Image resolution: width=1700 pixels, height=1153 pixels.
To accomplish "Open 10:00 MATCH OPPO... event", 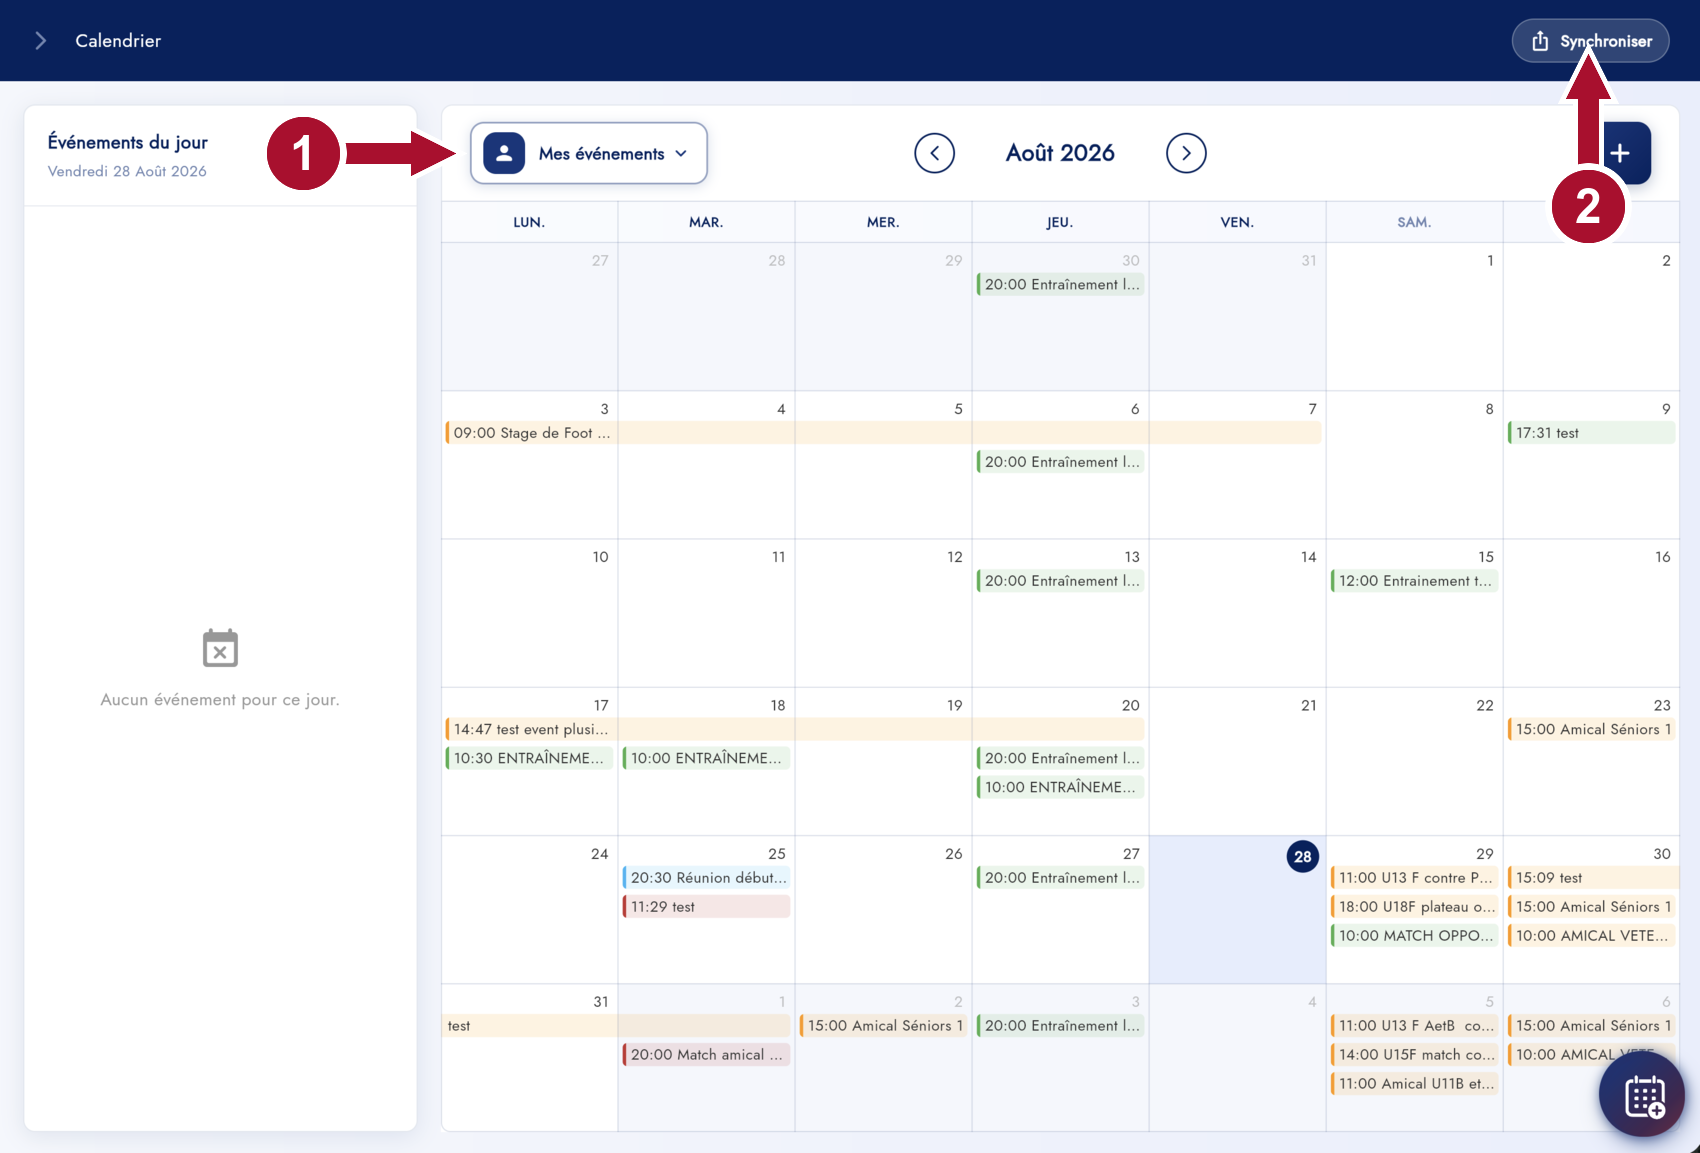I will tap(1414, 935).
